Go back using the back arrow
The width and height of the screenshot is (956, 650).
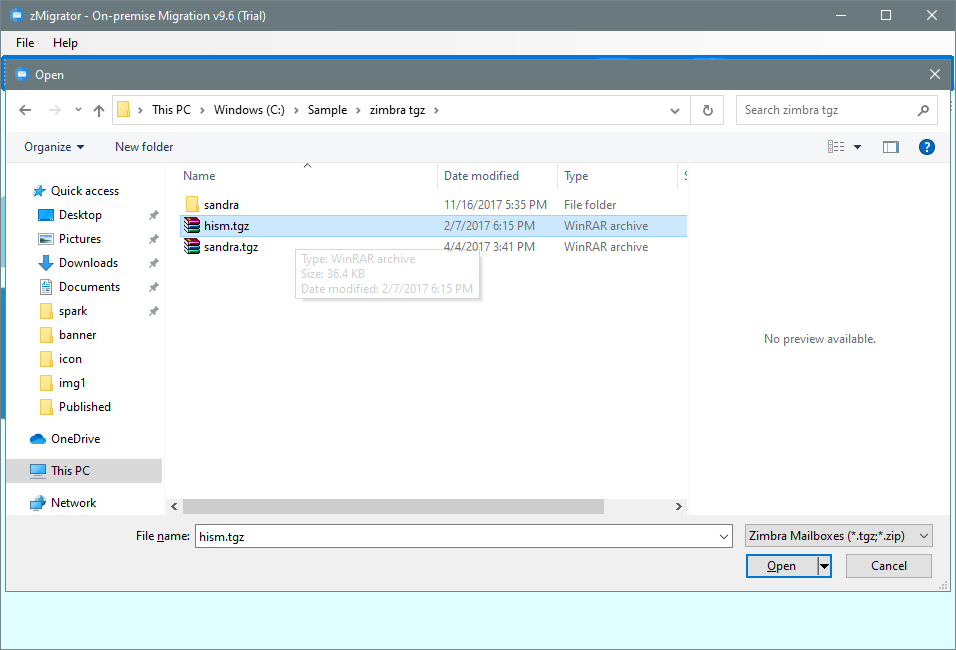25,110
